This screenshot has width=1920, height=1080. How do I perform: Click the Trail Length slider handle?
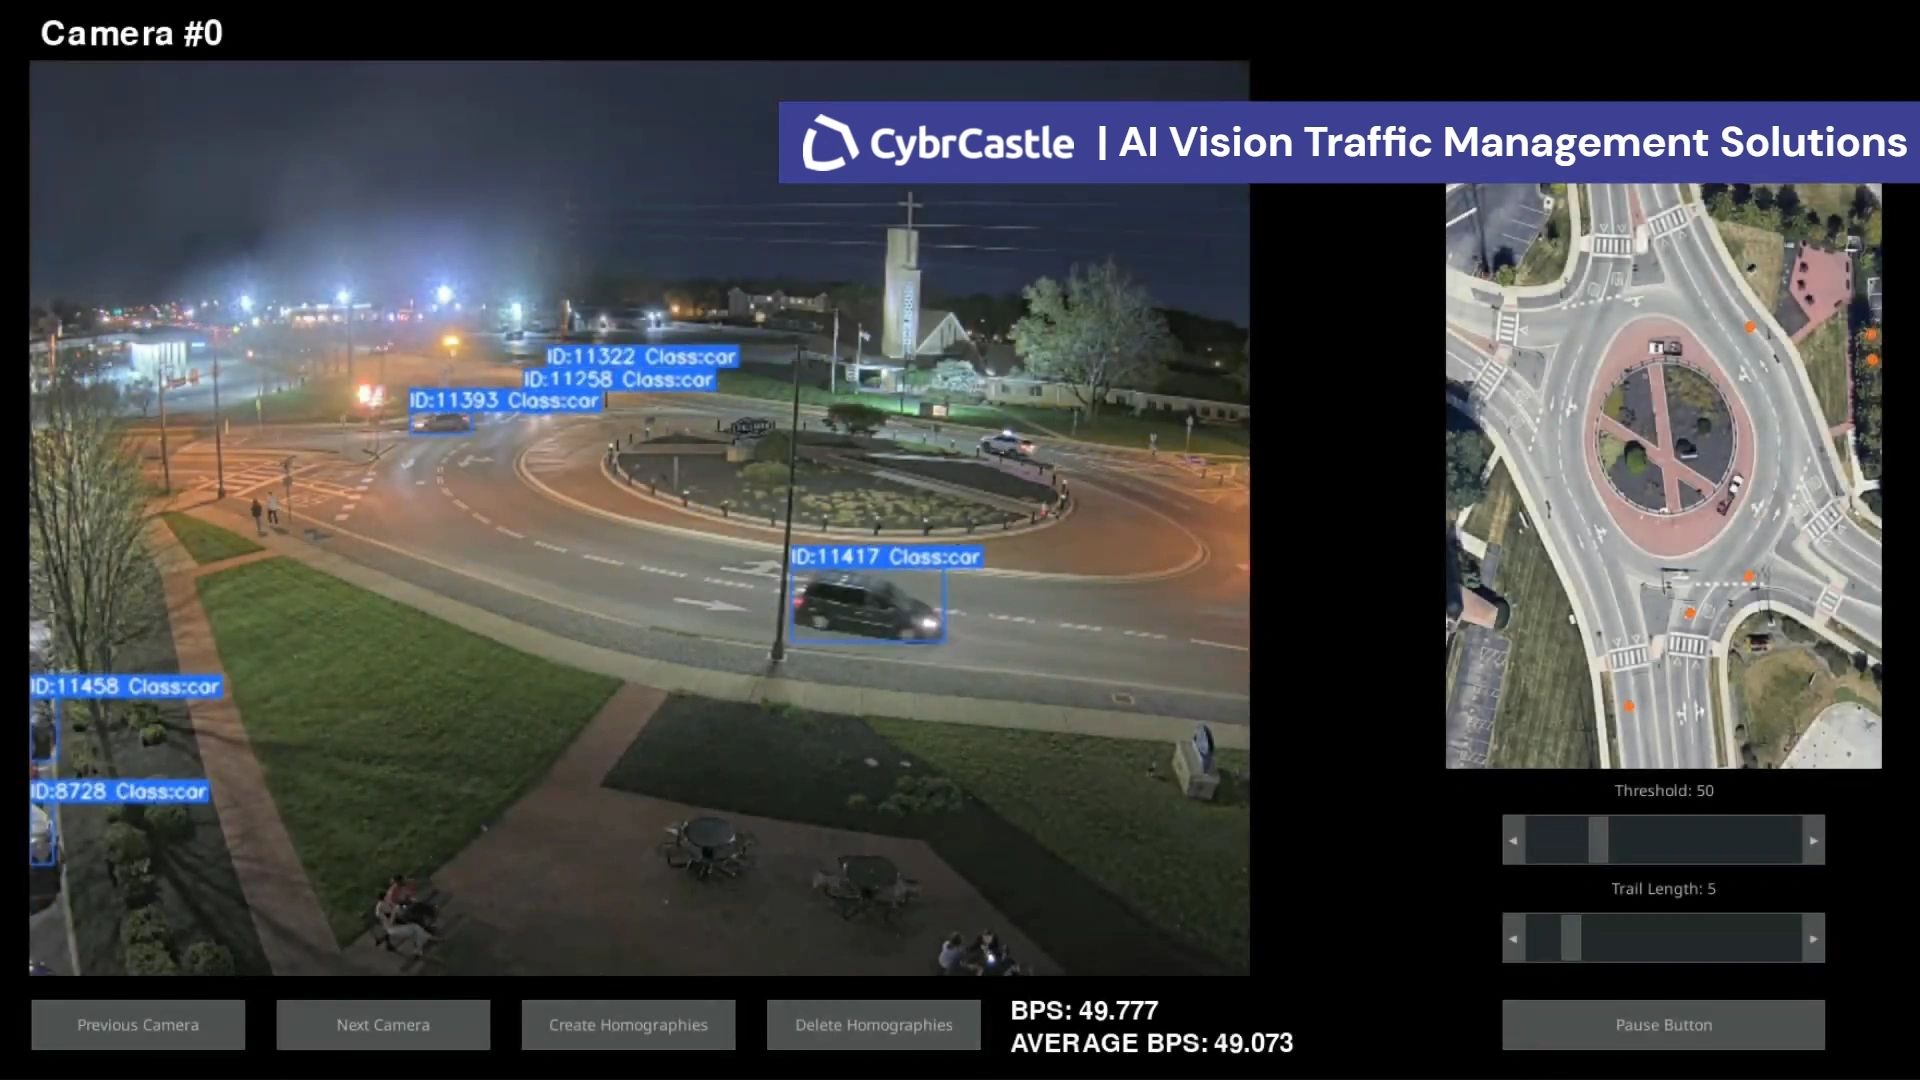click(x=1571, y=938)
